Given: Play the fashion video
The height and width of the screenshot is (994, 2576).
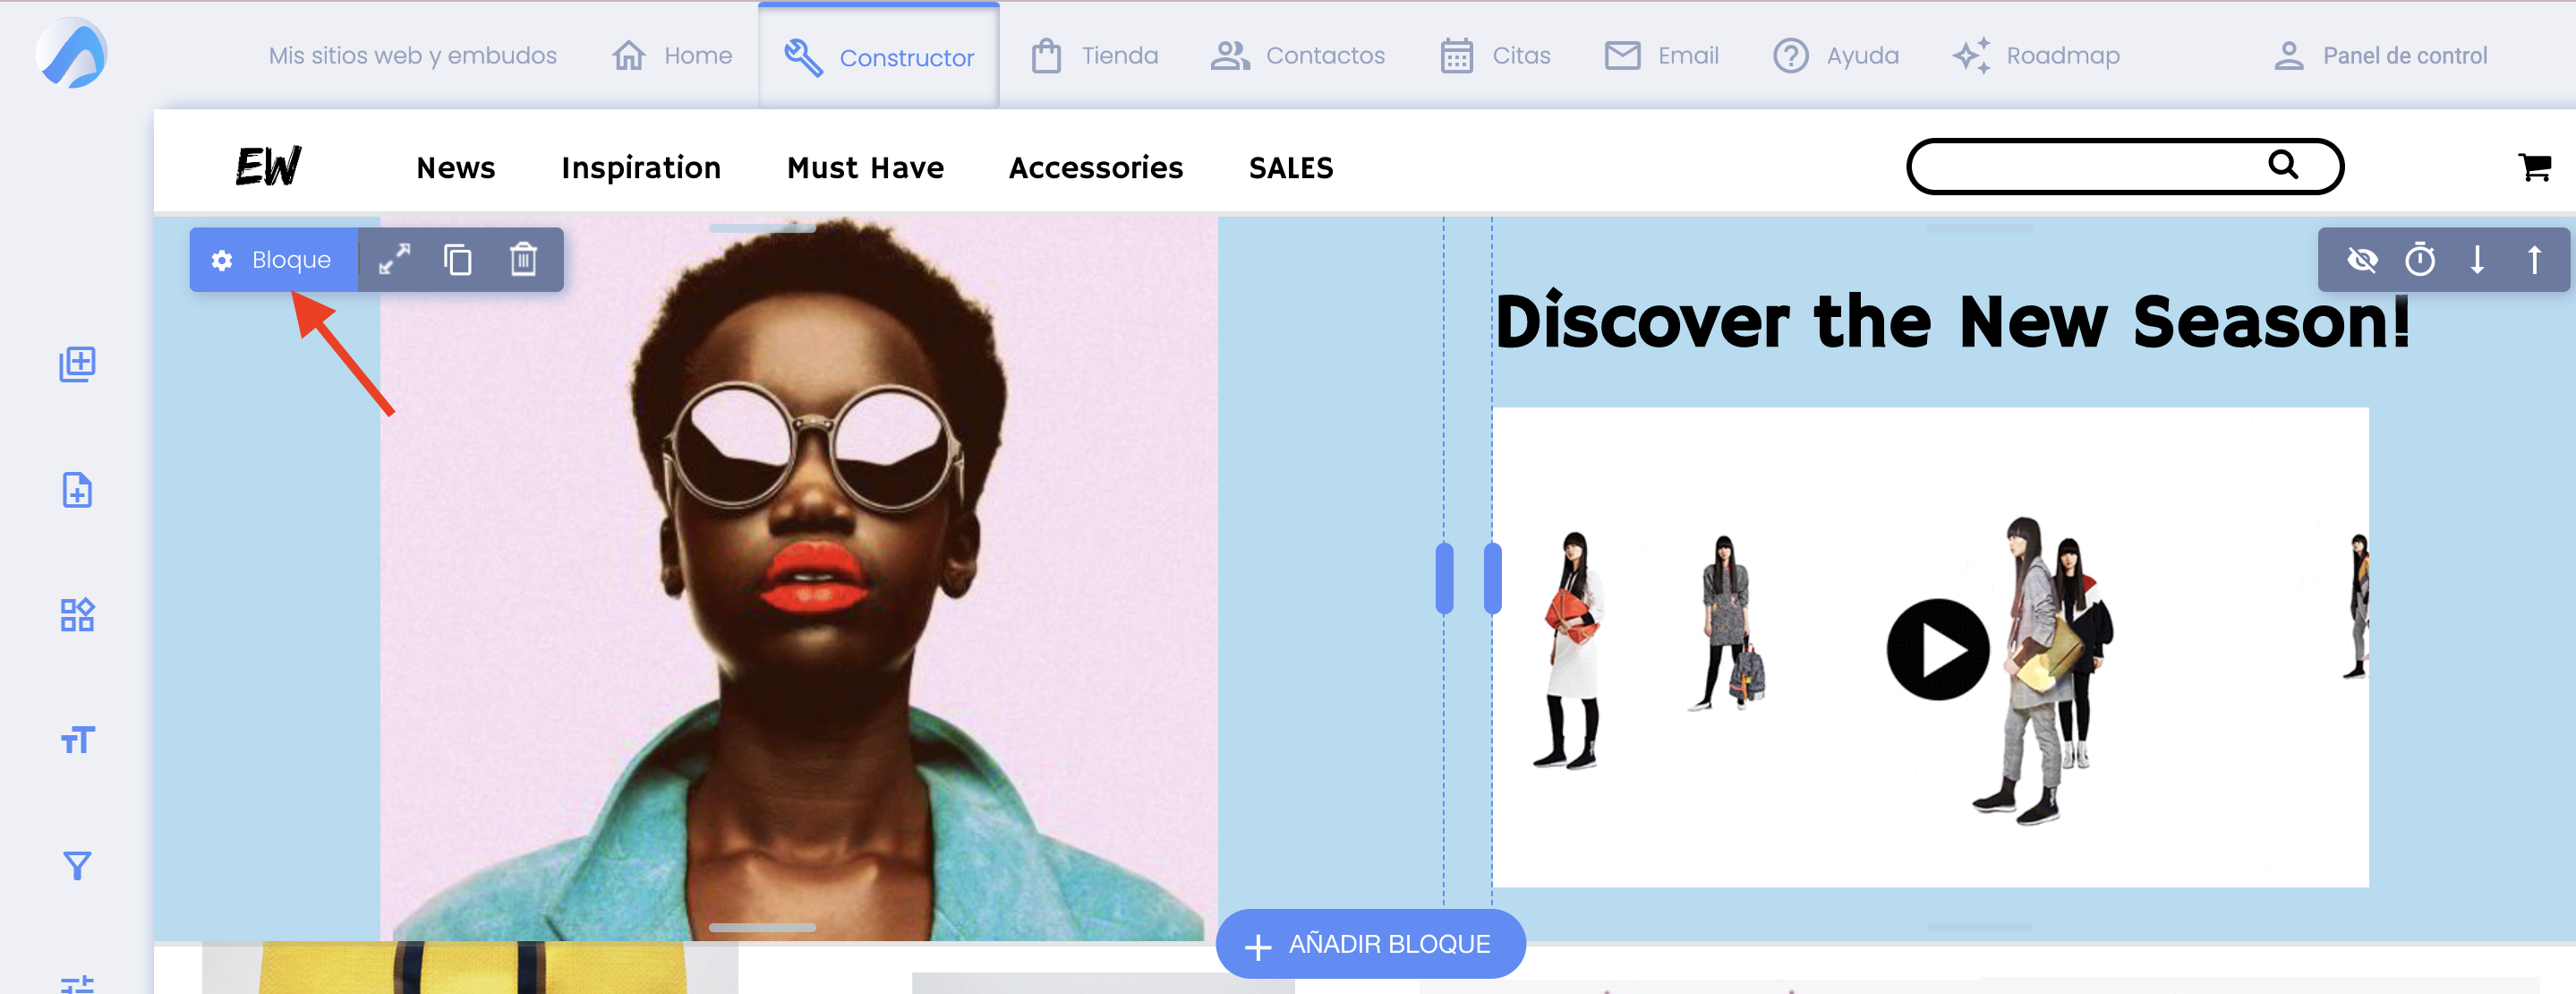Looking at the screenshot, I should click(x=1938, y=650).
